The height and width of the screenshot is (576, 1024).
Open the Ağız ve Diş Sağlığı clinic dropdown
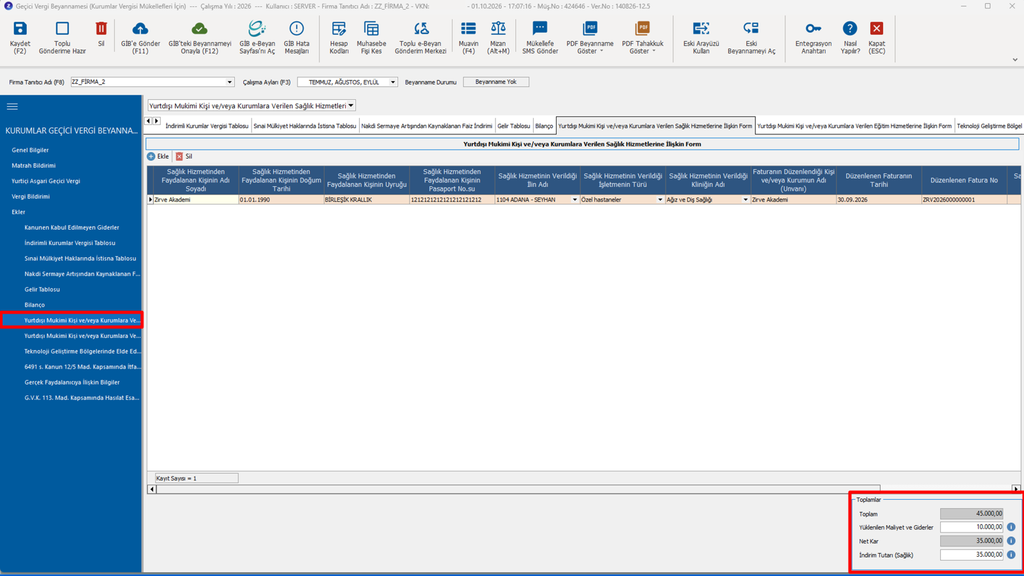click(x=746, y=200)
